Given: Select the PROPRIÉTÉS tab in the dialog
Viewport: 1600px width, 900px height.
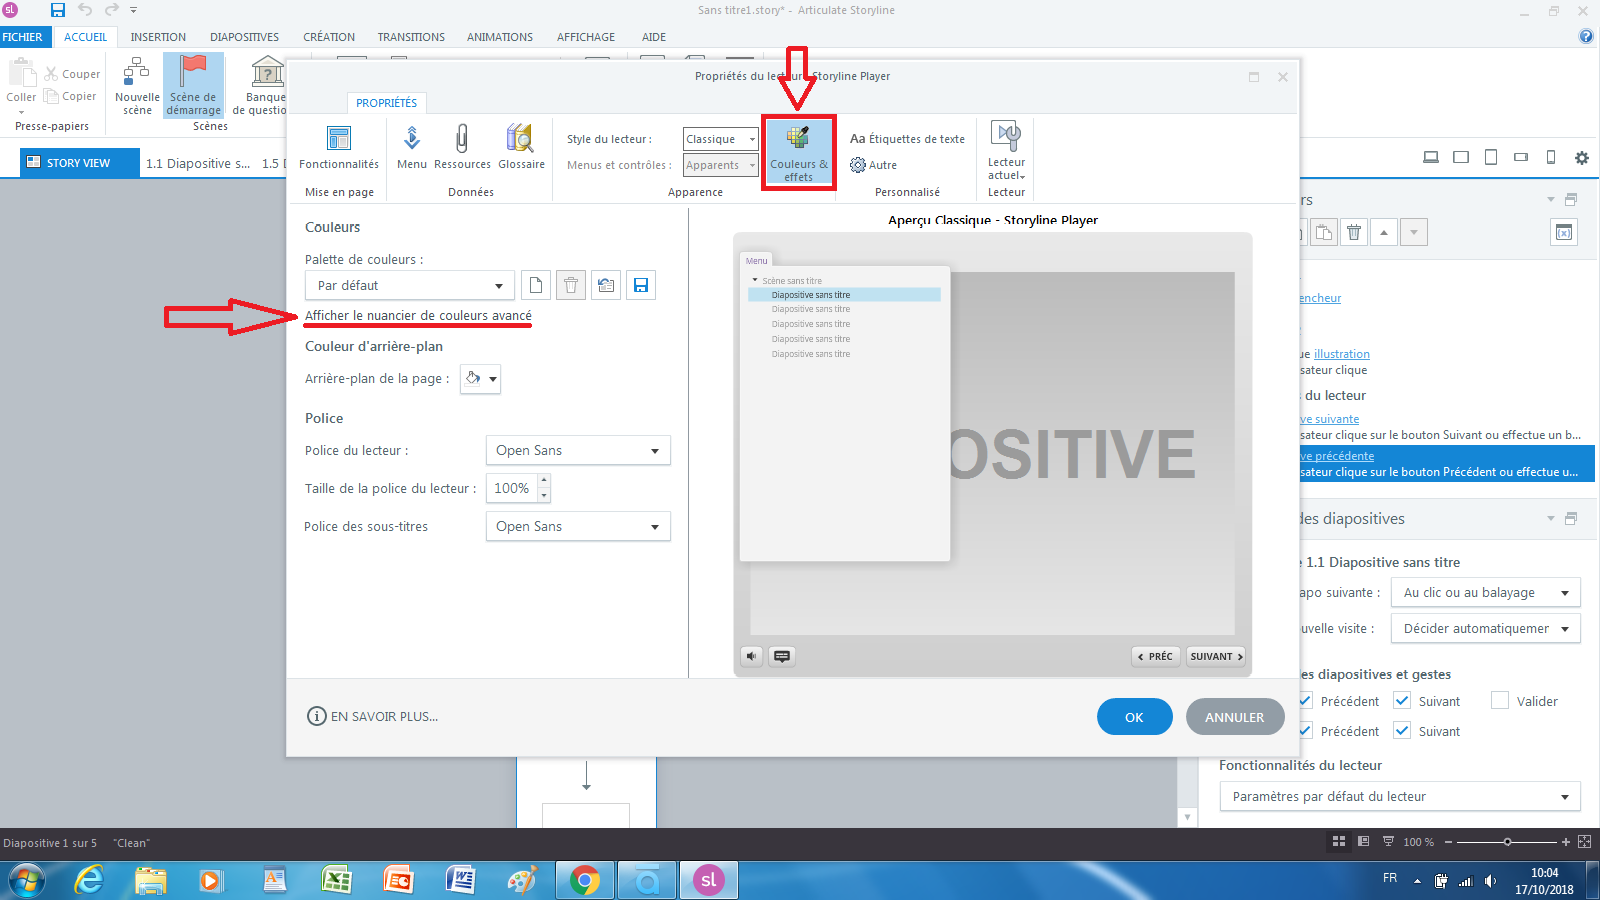Looking at the screenshot, I should pos(386,103).
